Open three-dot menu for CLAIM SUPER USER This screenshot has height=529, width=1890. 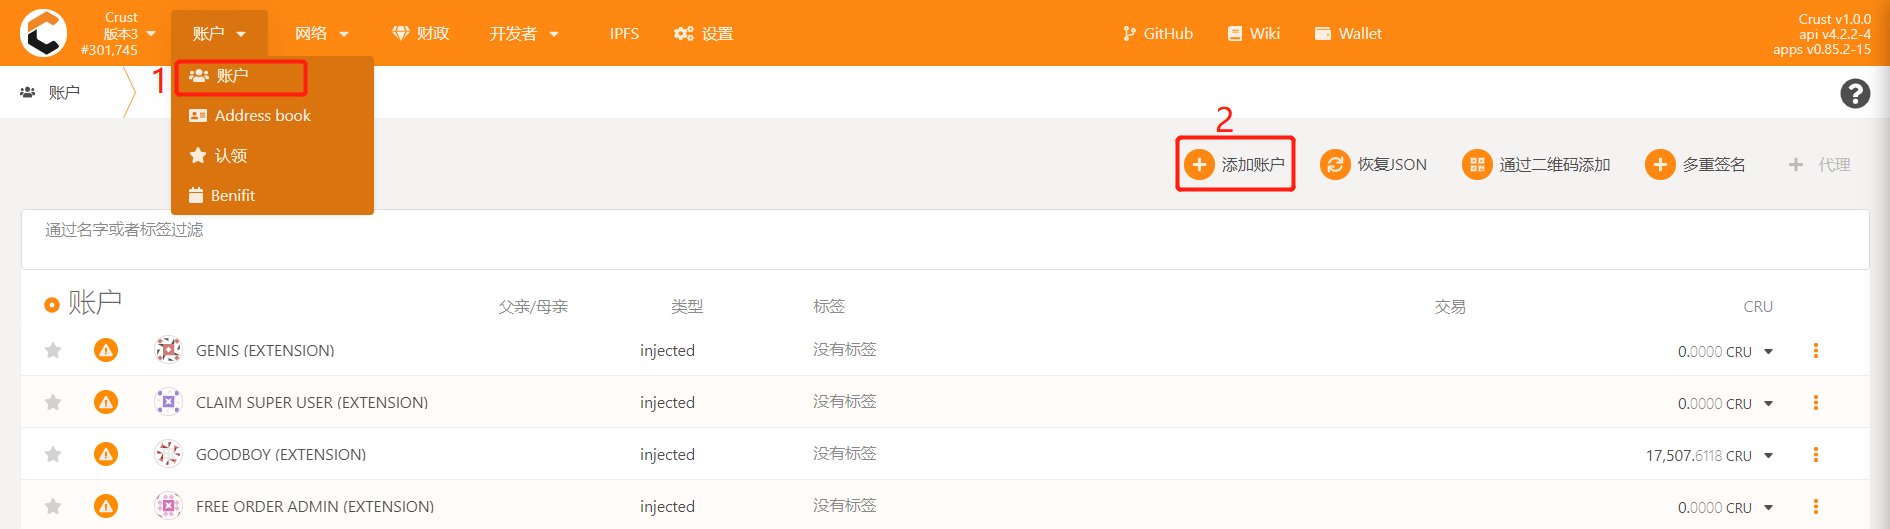coord(1816,403)
